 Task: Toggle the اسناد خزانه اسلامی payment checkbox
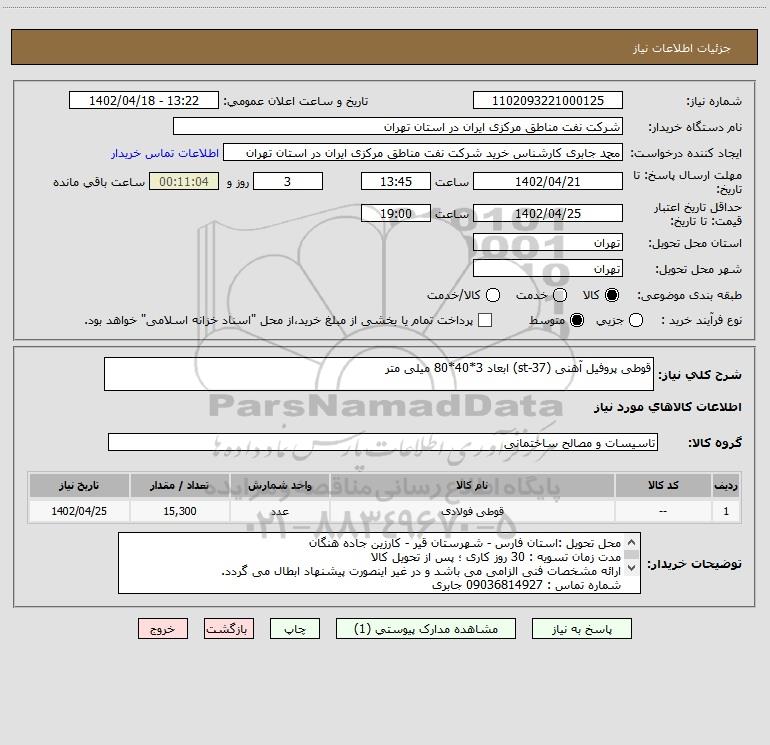[485, 321]
